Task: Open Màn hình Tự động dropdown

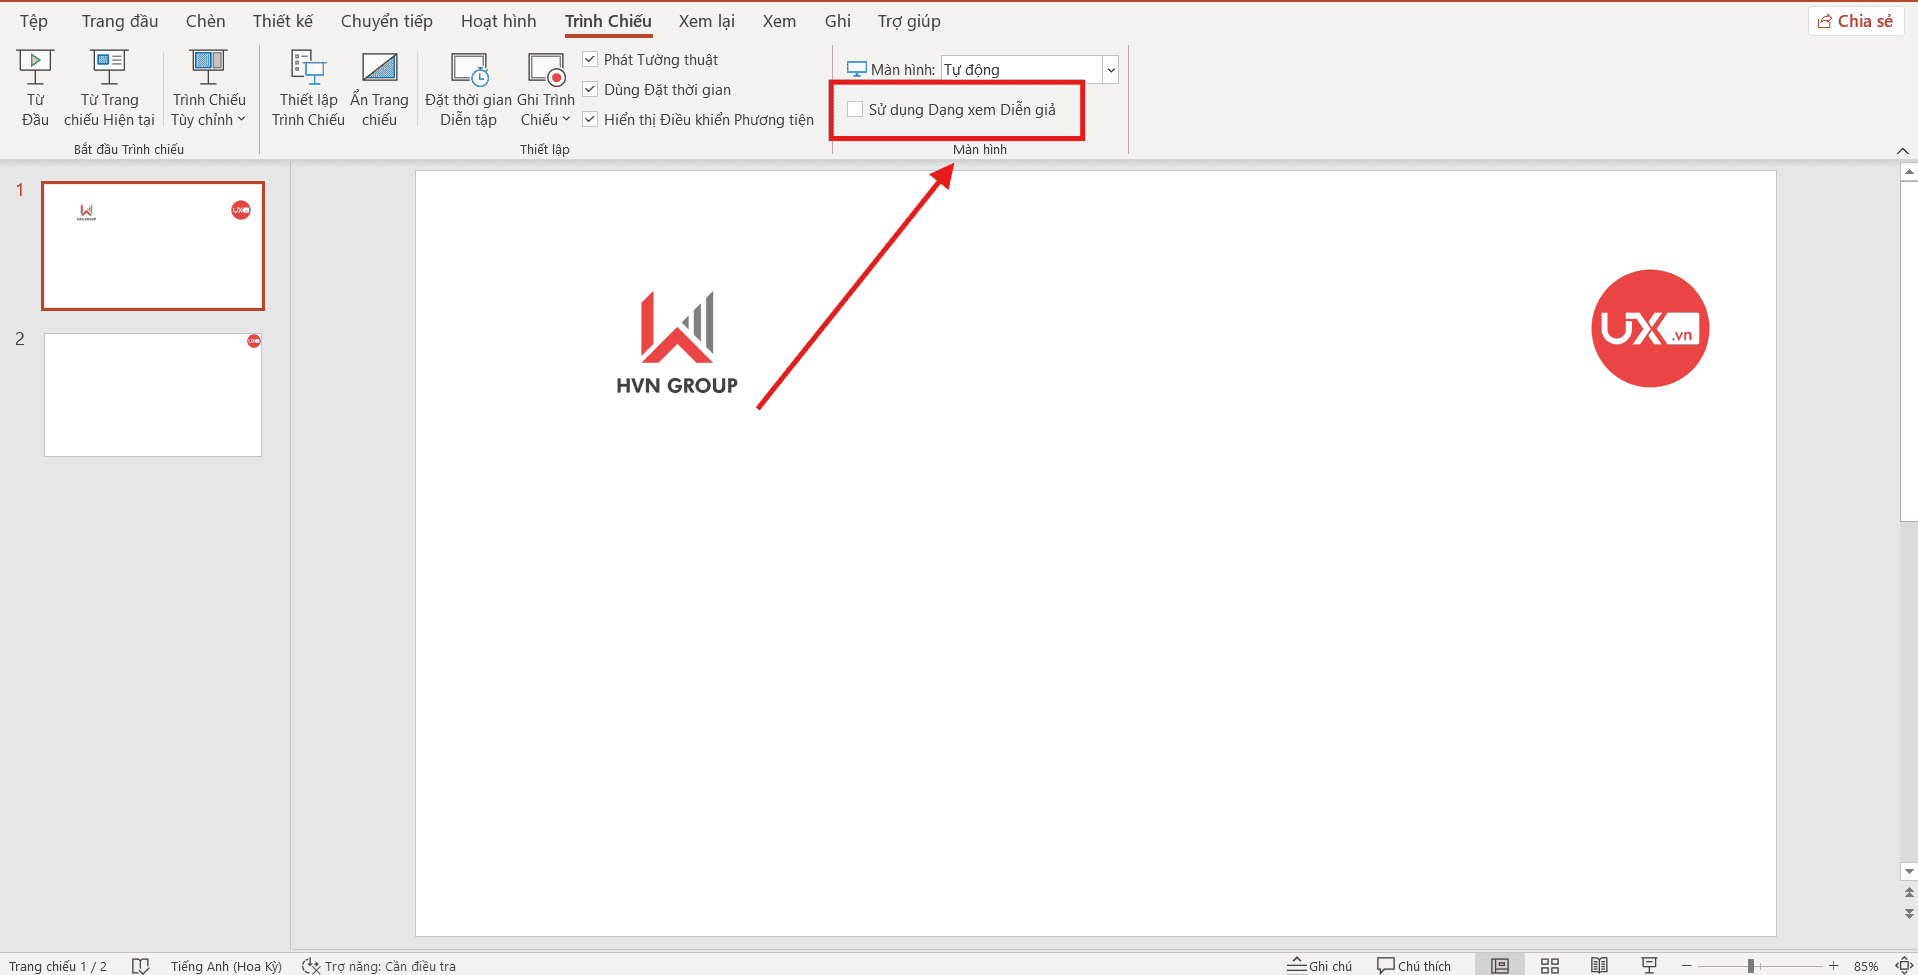Action: click(1110, 69)
